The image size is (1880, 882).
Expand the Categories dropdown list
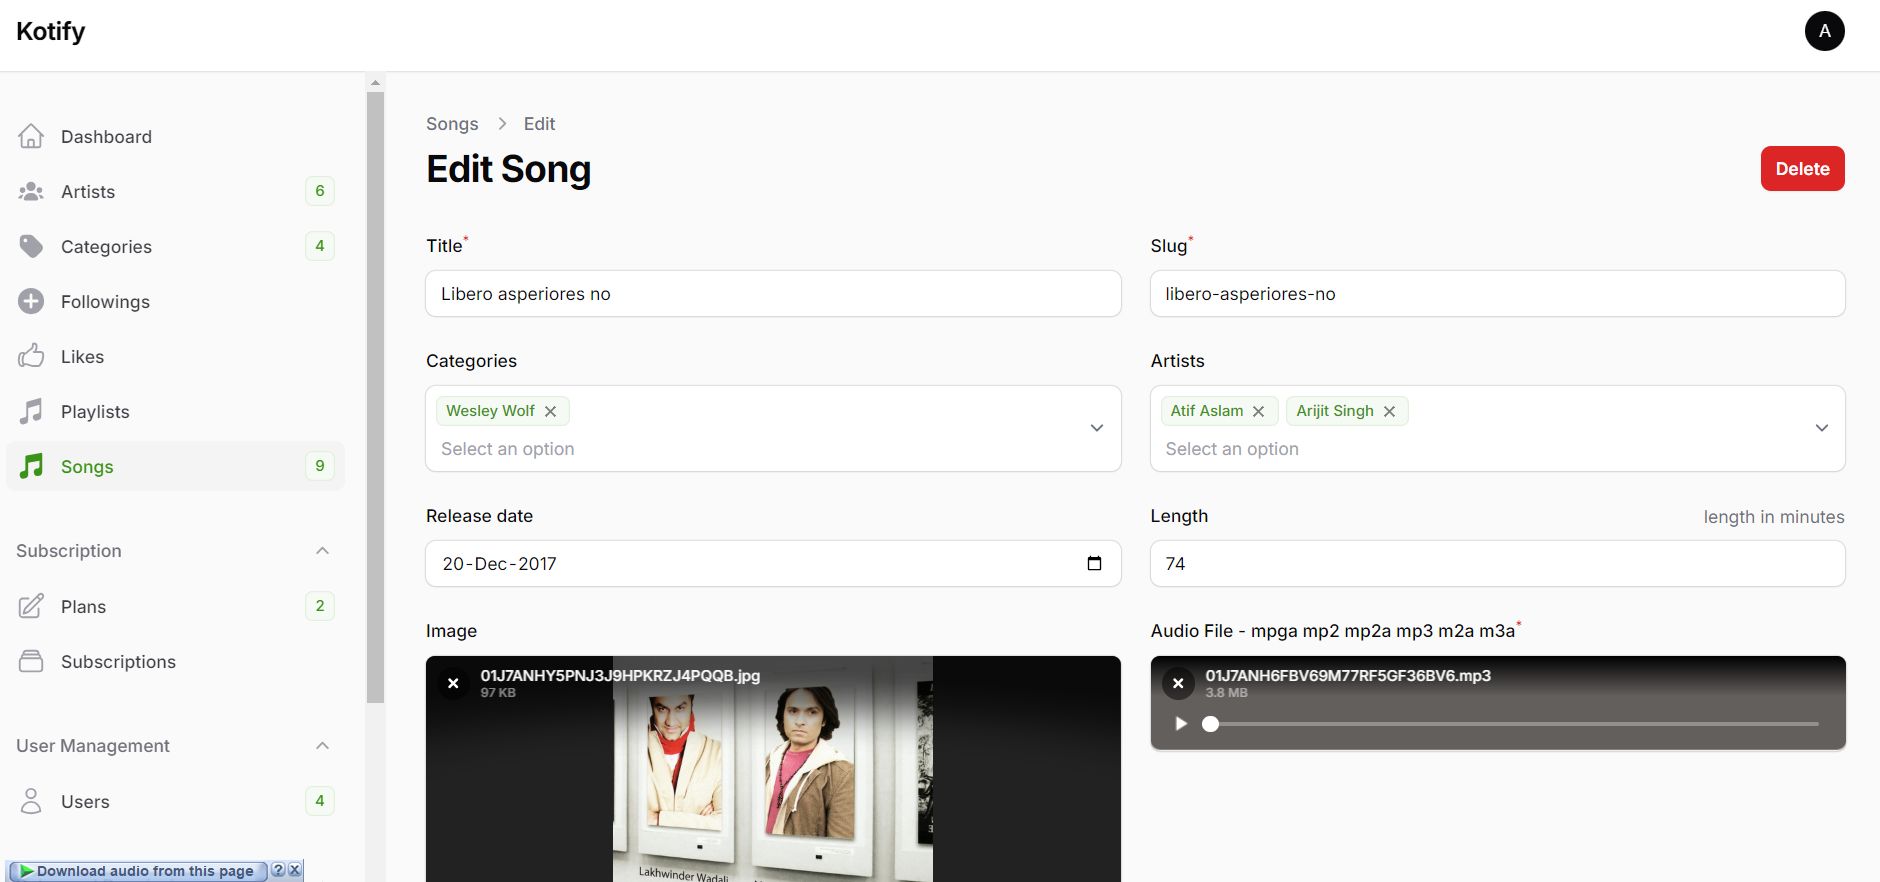(x=1096, y=428)
